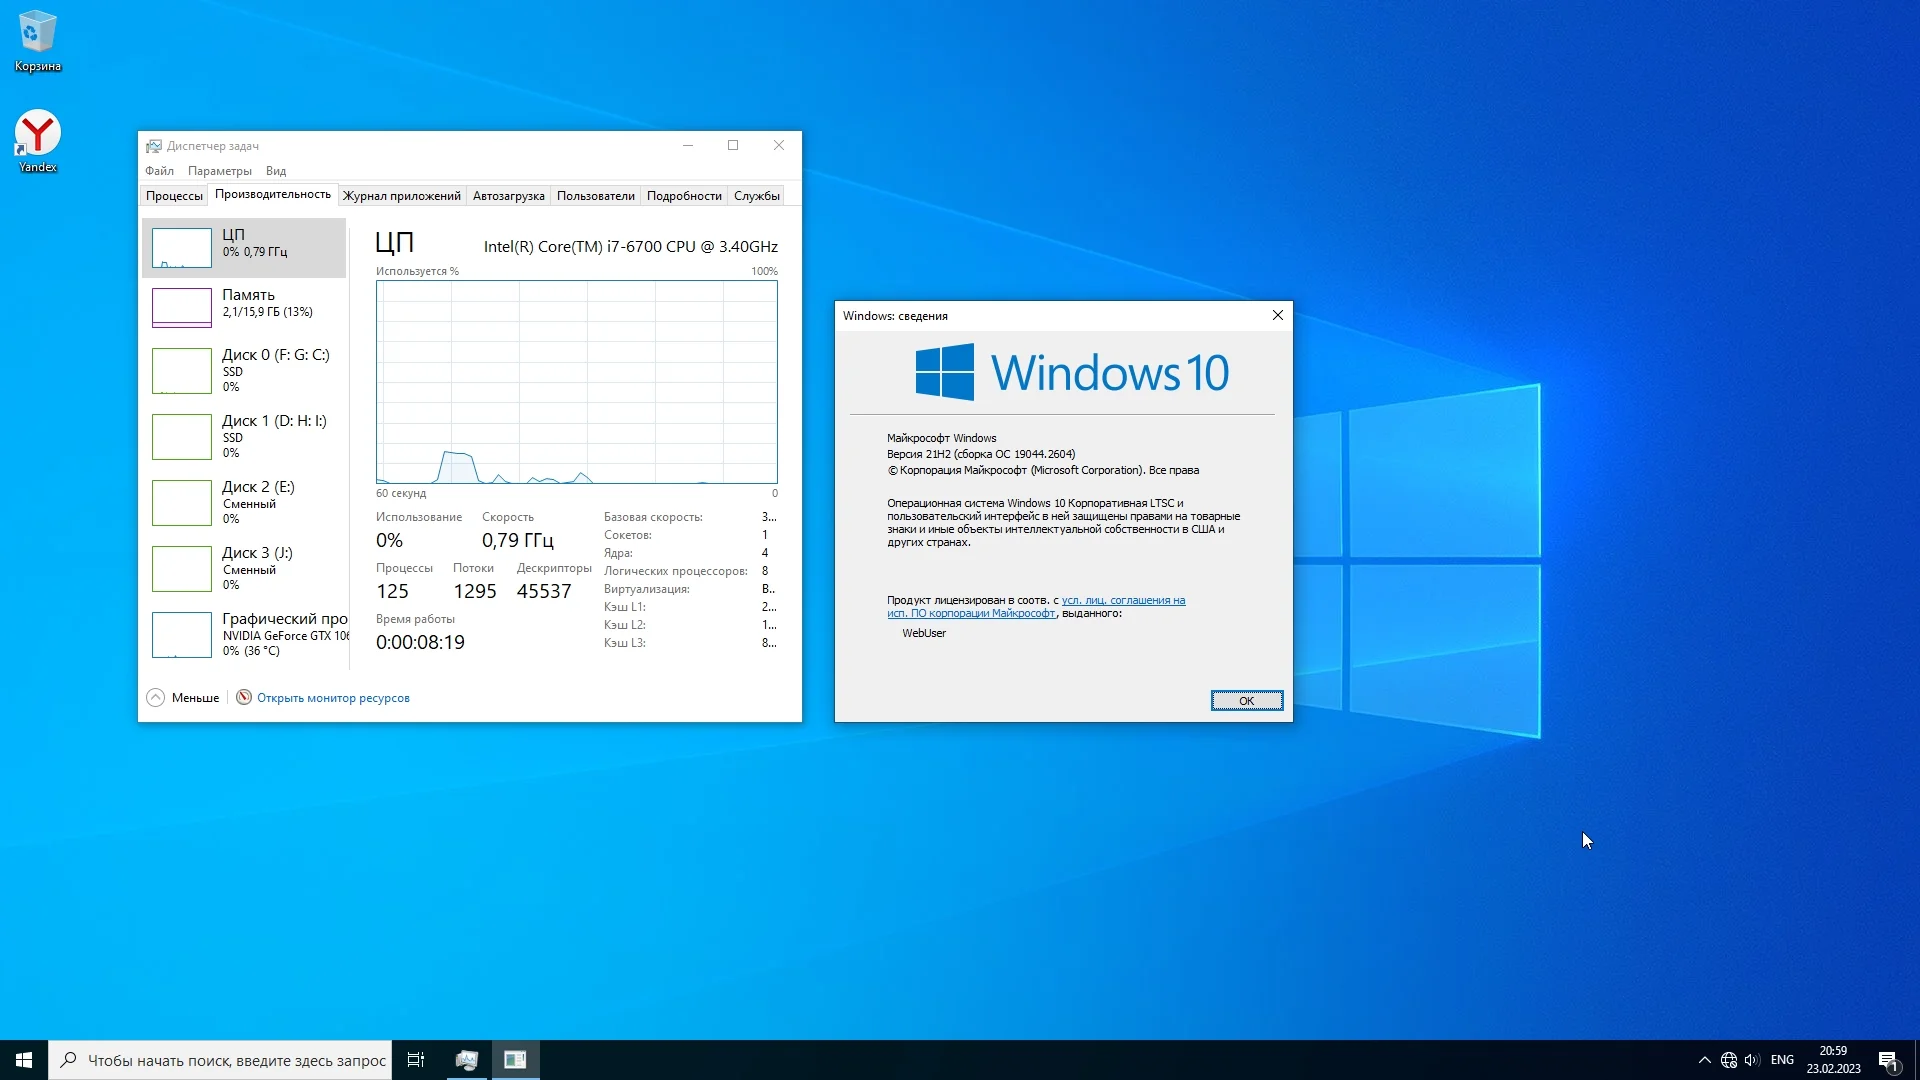1920x1080 pixels.
Task: Switch to the Автозагрузка tab
Action: coord(508,196)
